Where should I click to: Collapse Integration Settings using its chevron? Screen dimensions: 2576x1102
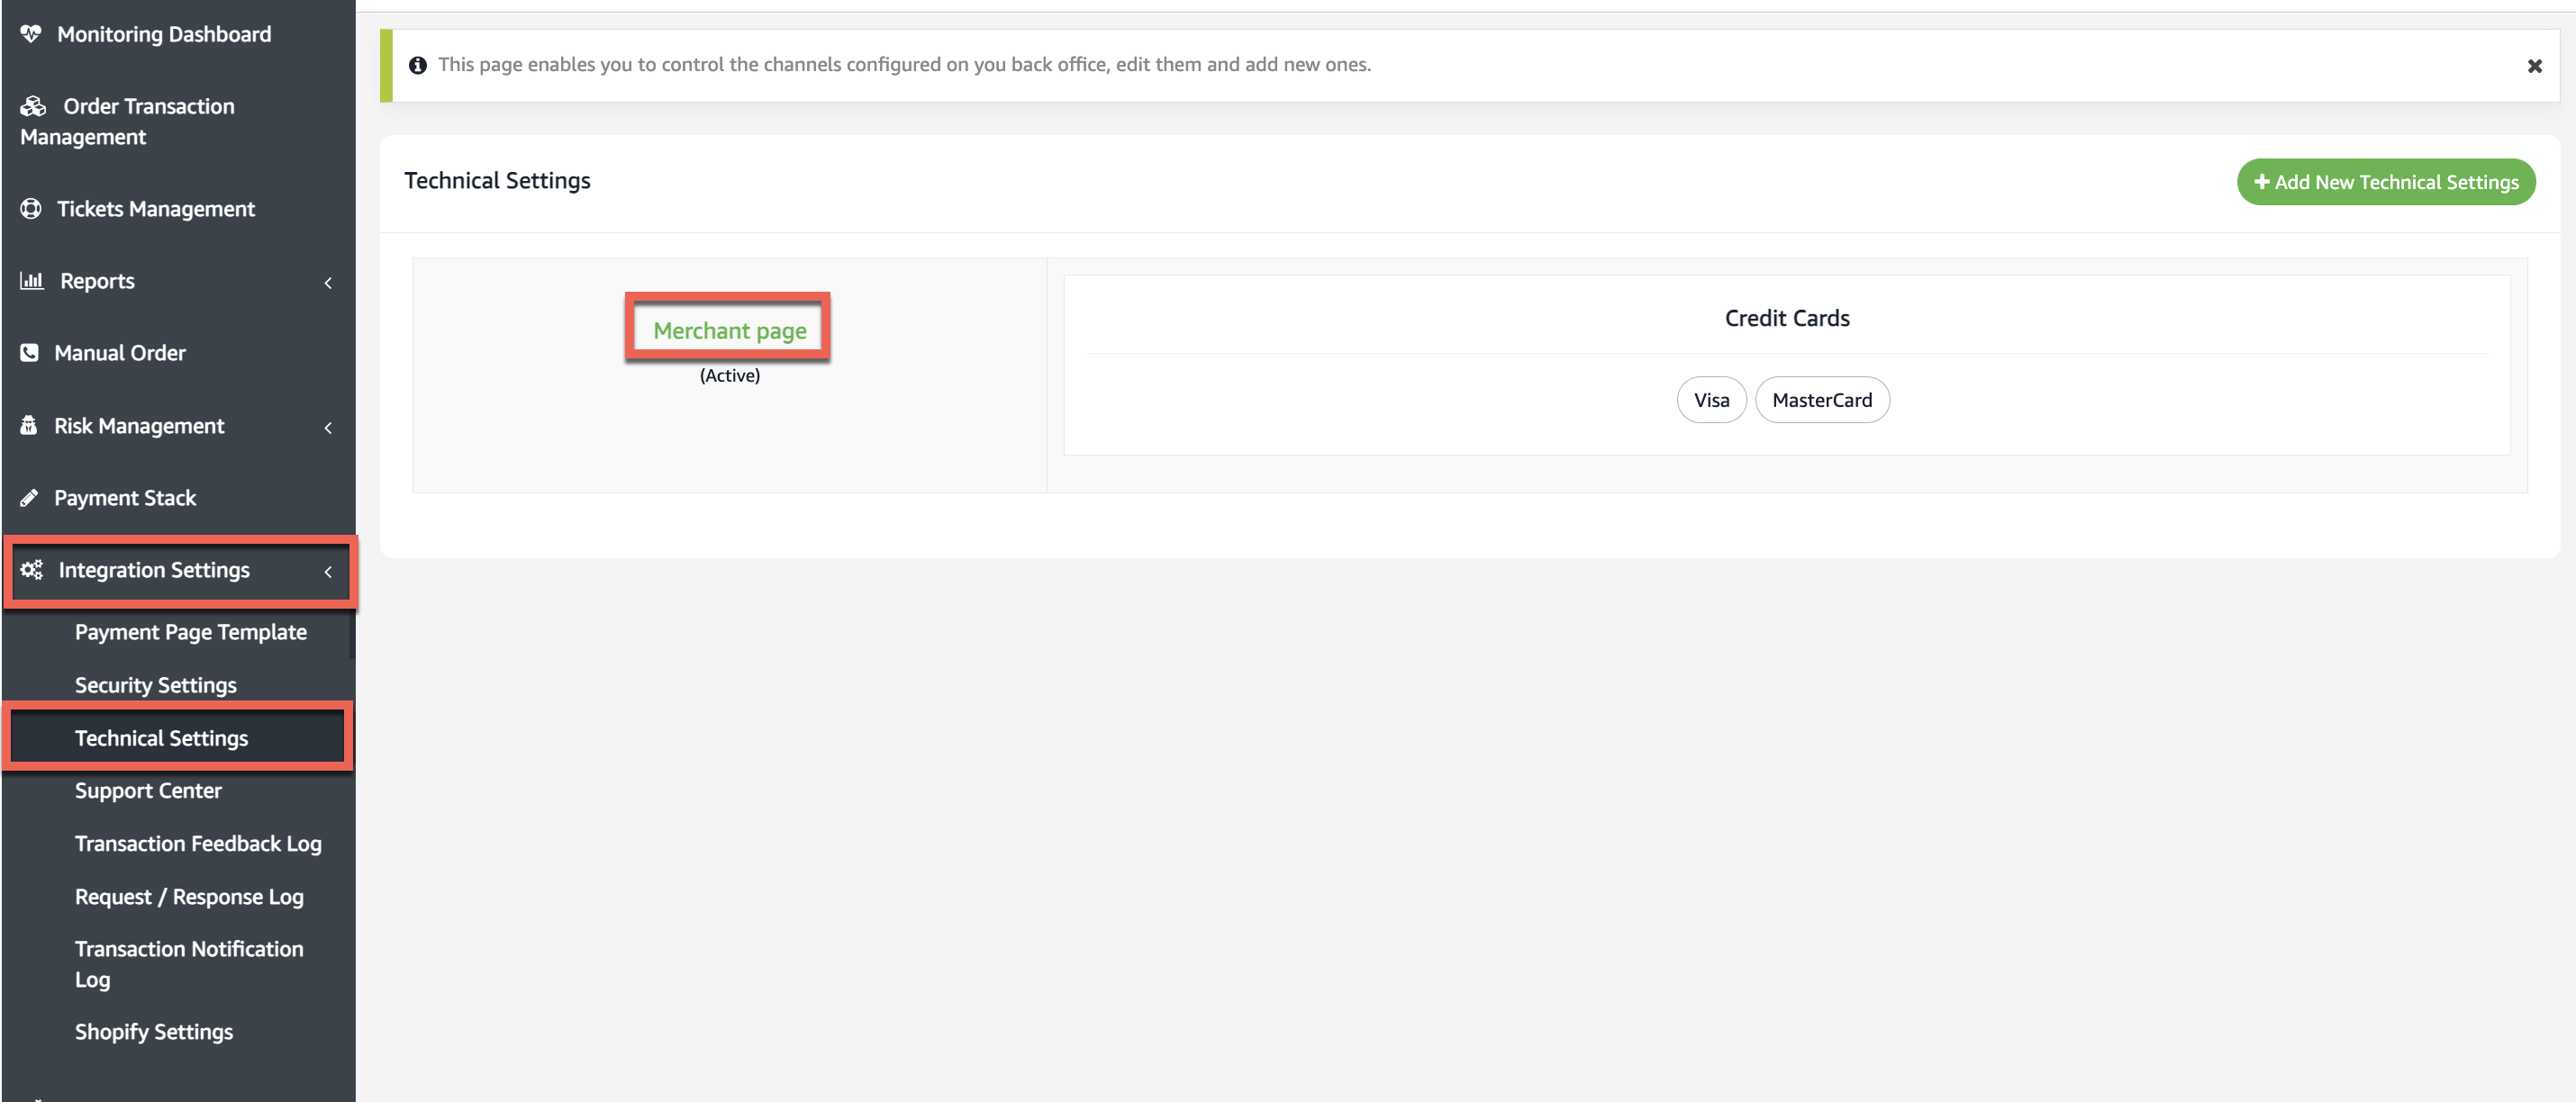(x=328, y=572)
